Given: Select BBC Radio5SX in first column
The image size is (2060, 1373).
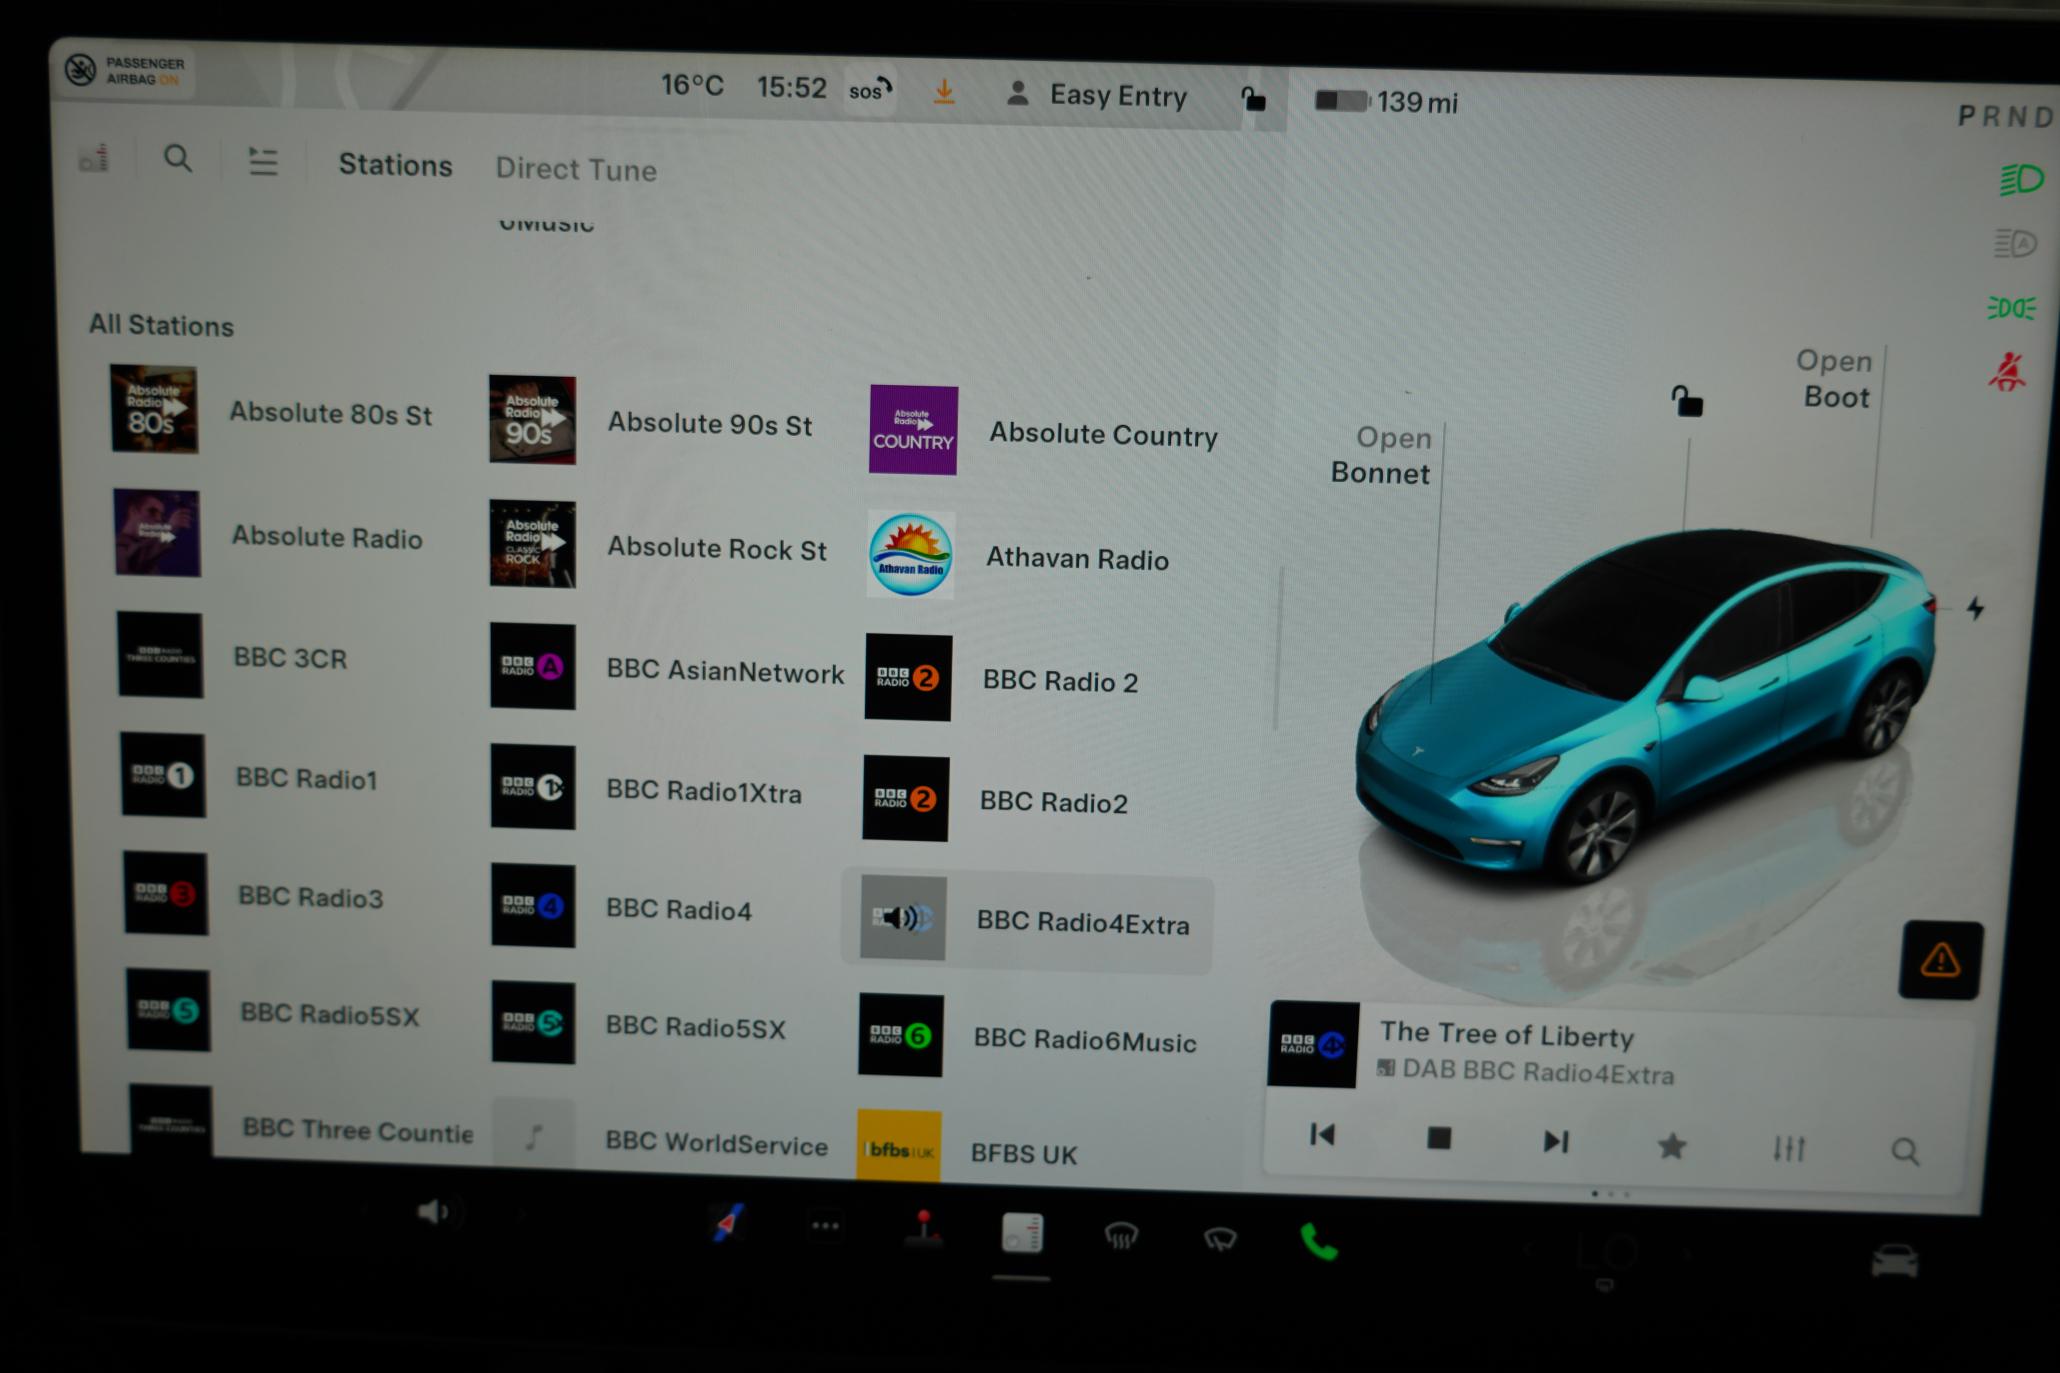Looking at the screenshot, I should tap(274, 1011).
